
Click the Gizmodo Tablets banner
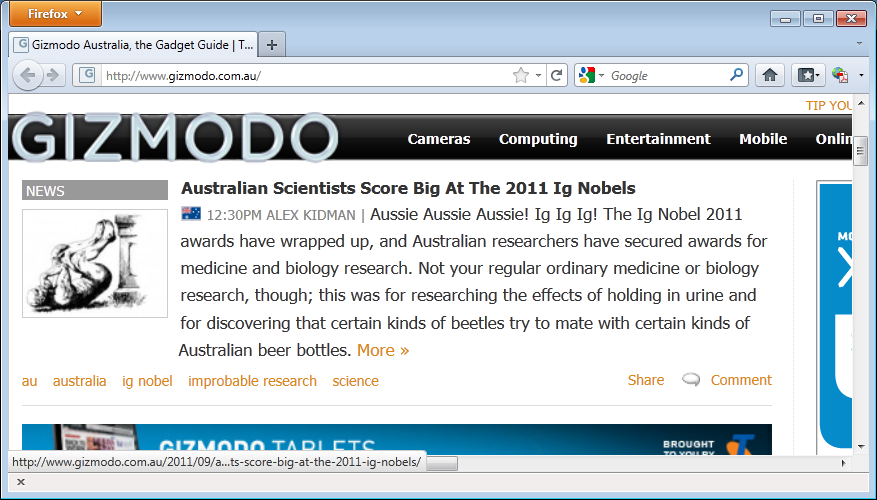[397, 439]
